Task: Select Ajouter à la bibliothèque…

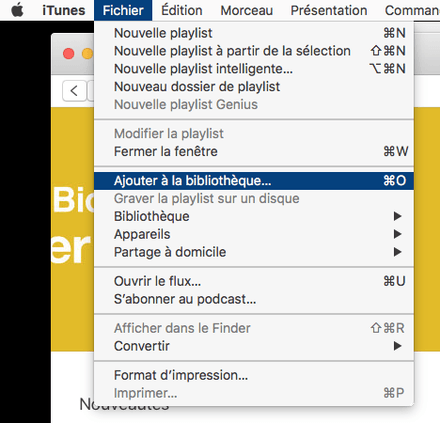Action: (254, 181)
